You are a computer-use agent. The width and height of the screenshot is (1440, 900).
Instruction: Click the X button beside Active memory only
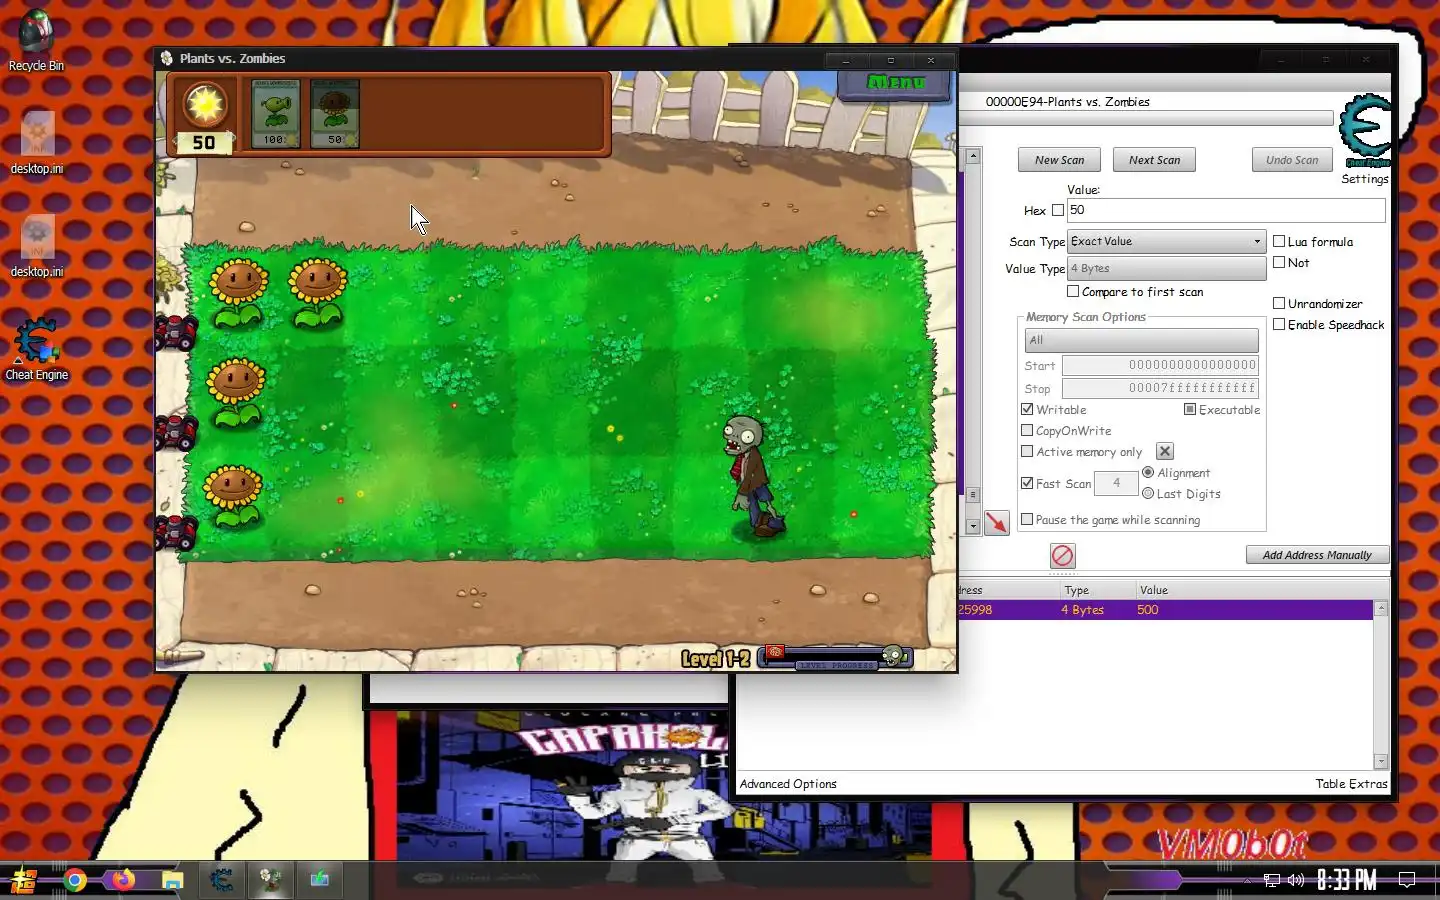(1165, 451)
